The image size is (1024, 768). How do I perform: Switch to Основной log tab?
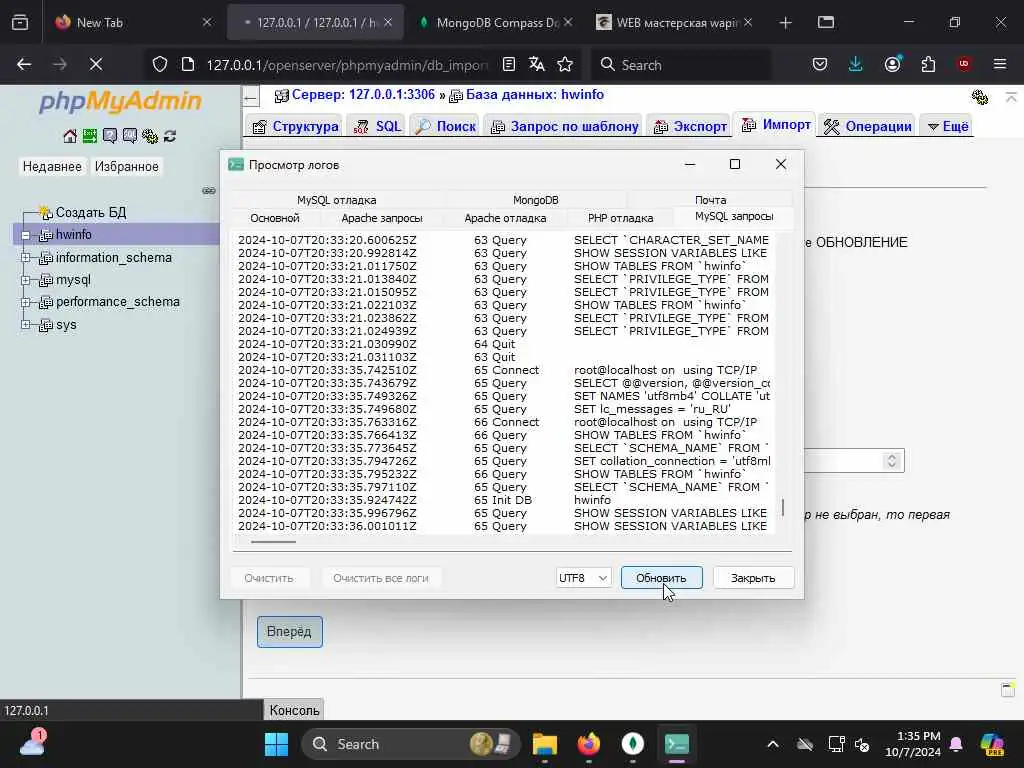(275, 218)
